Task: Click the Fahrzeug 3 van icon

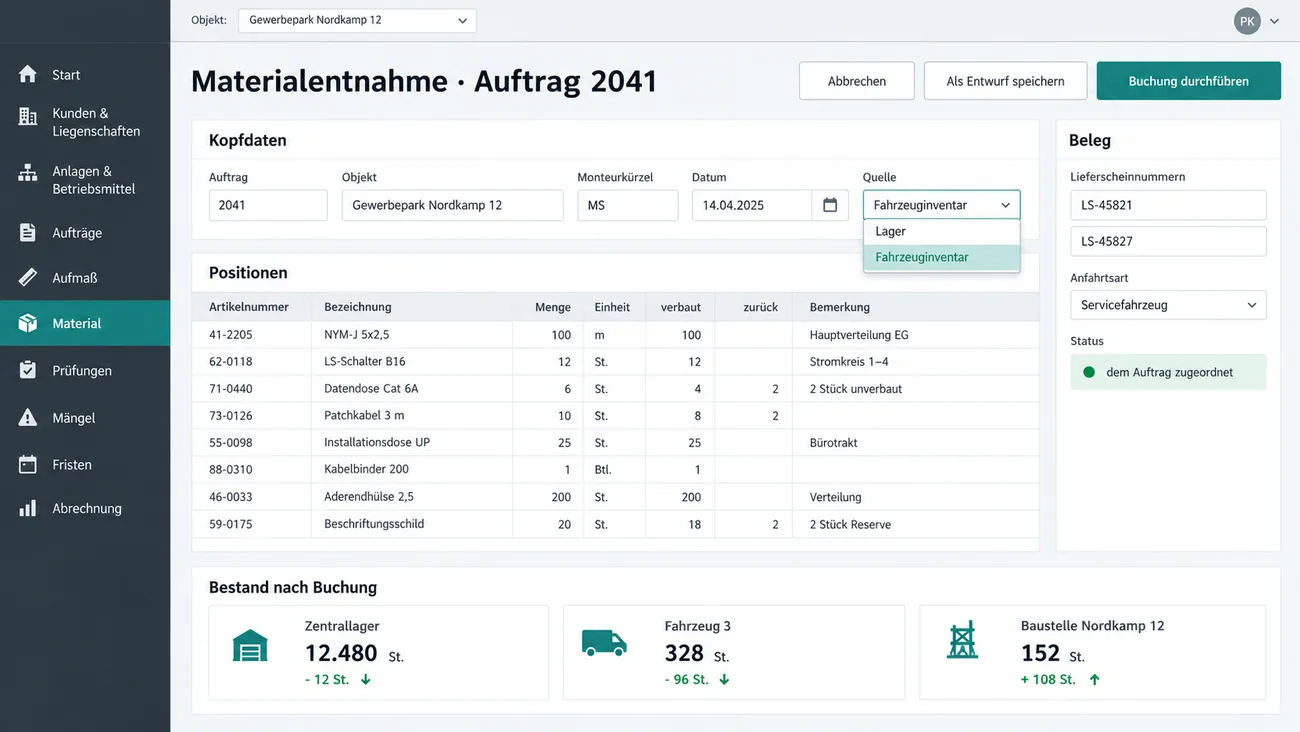Action: (x=604, y=643)
